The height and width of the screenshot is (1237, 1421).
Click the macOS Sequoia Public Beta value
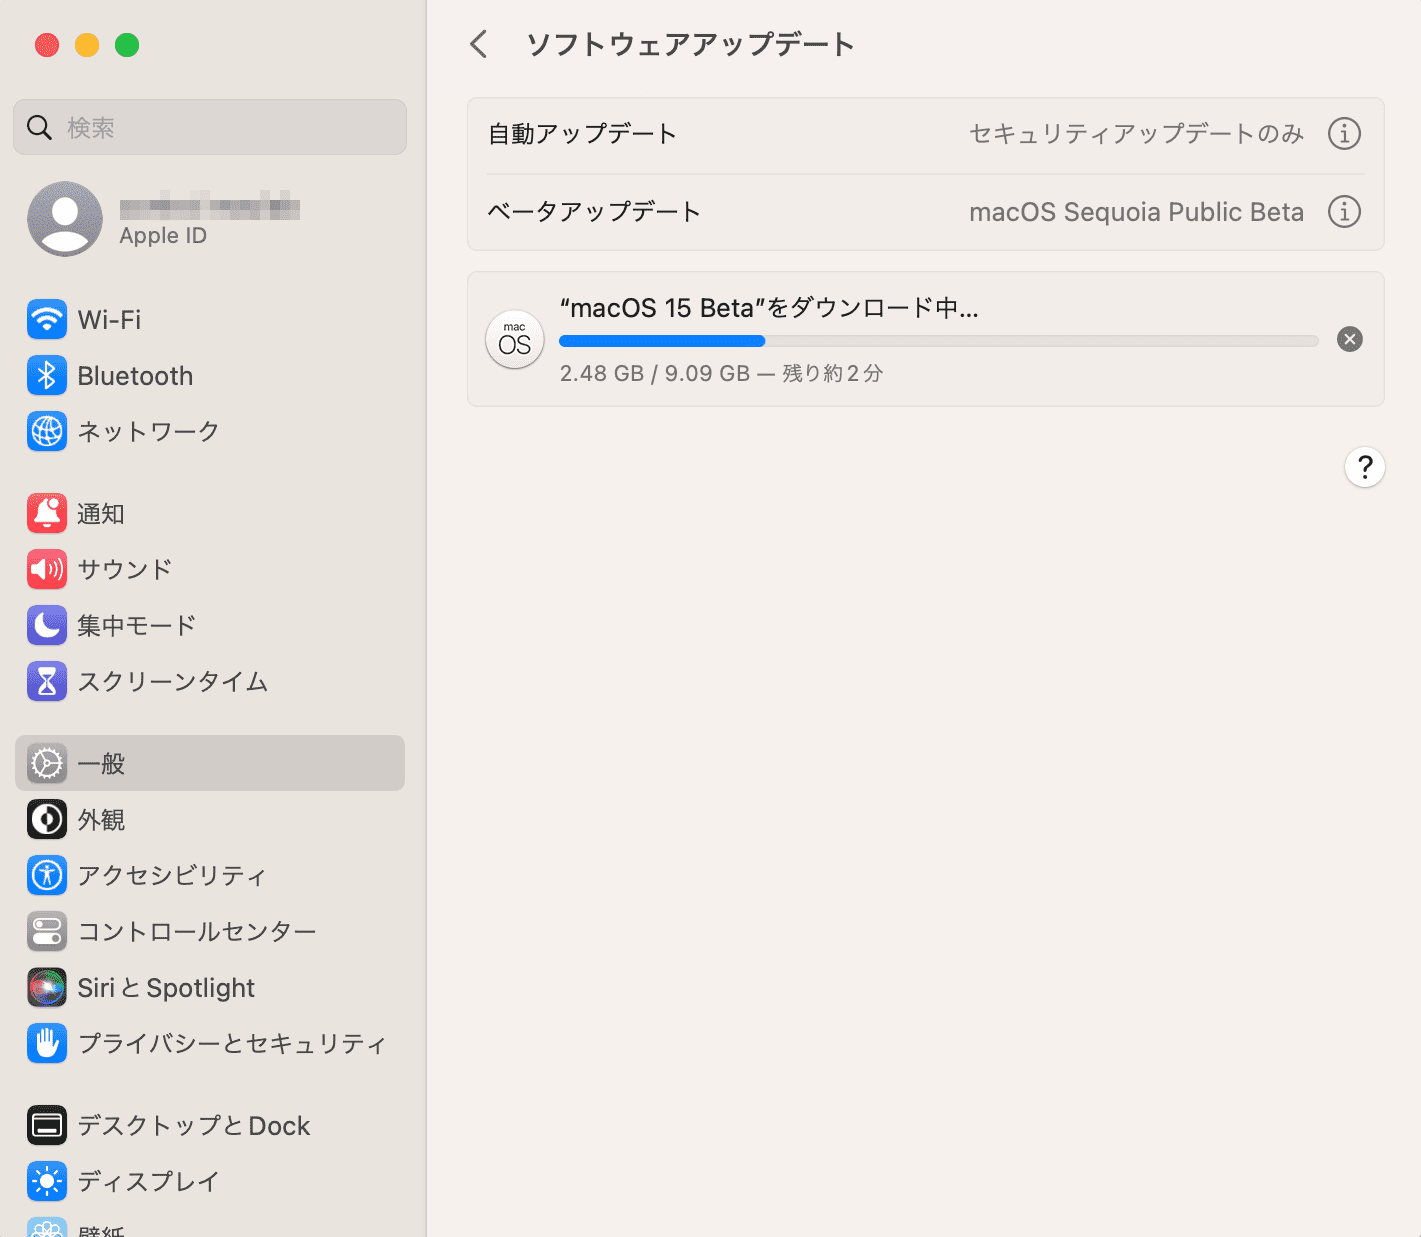[1137, 212]
